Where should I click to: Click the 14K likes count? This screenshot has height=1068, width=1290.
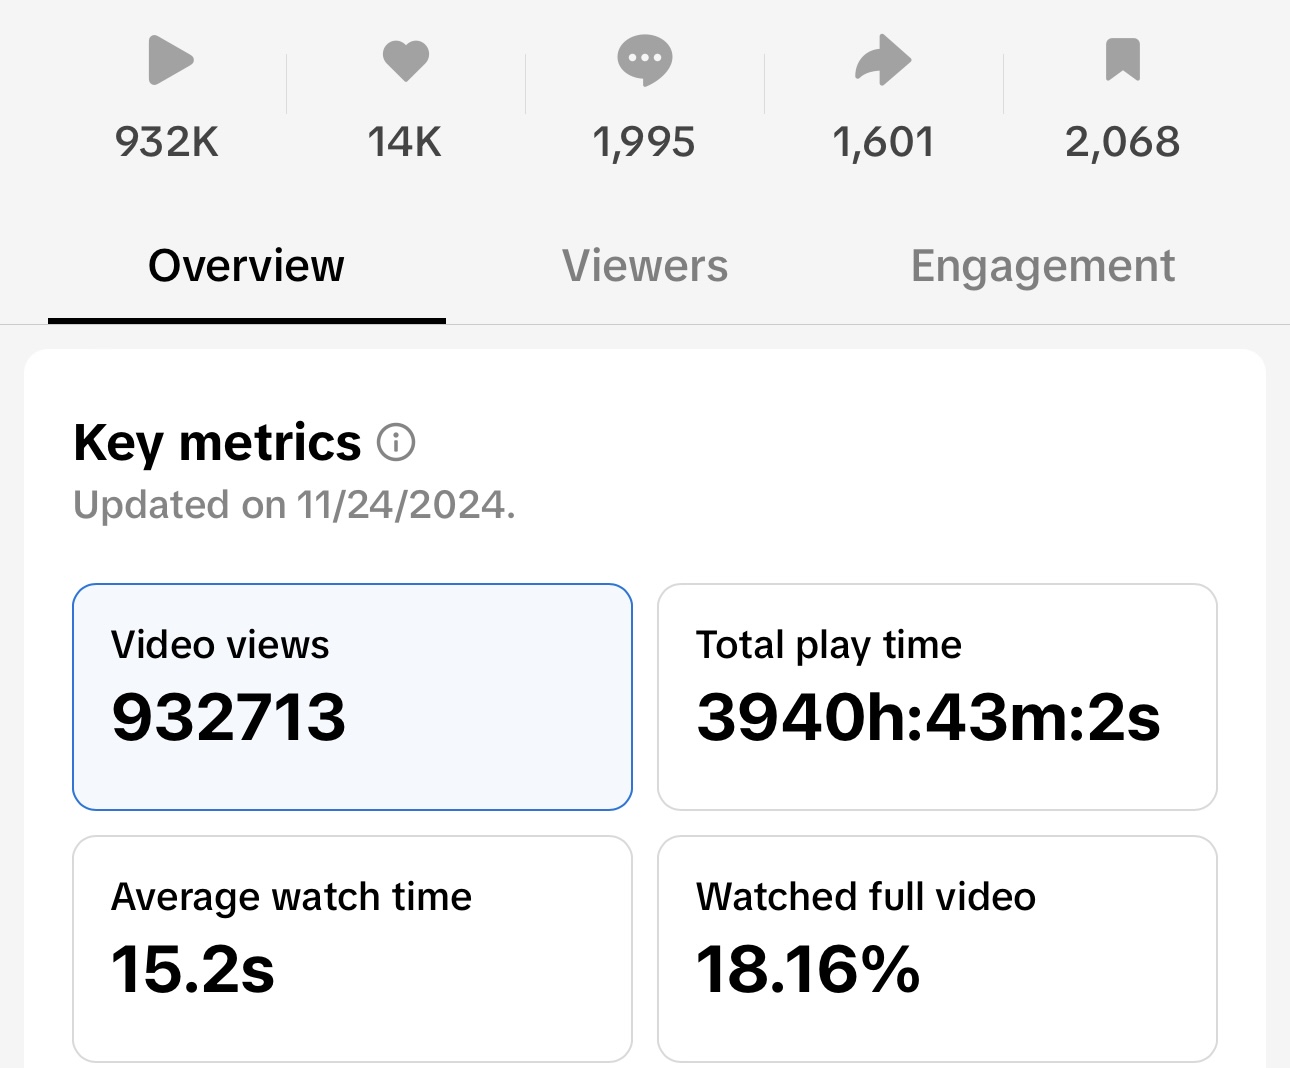tap(405, 142)
